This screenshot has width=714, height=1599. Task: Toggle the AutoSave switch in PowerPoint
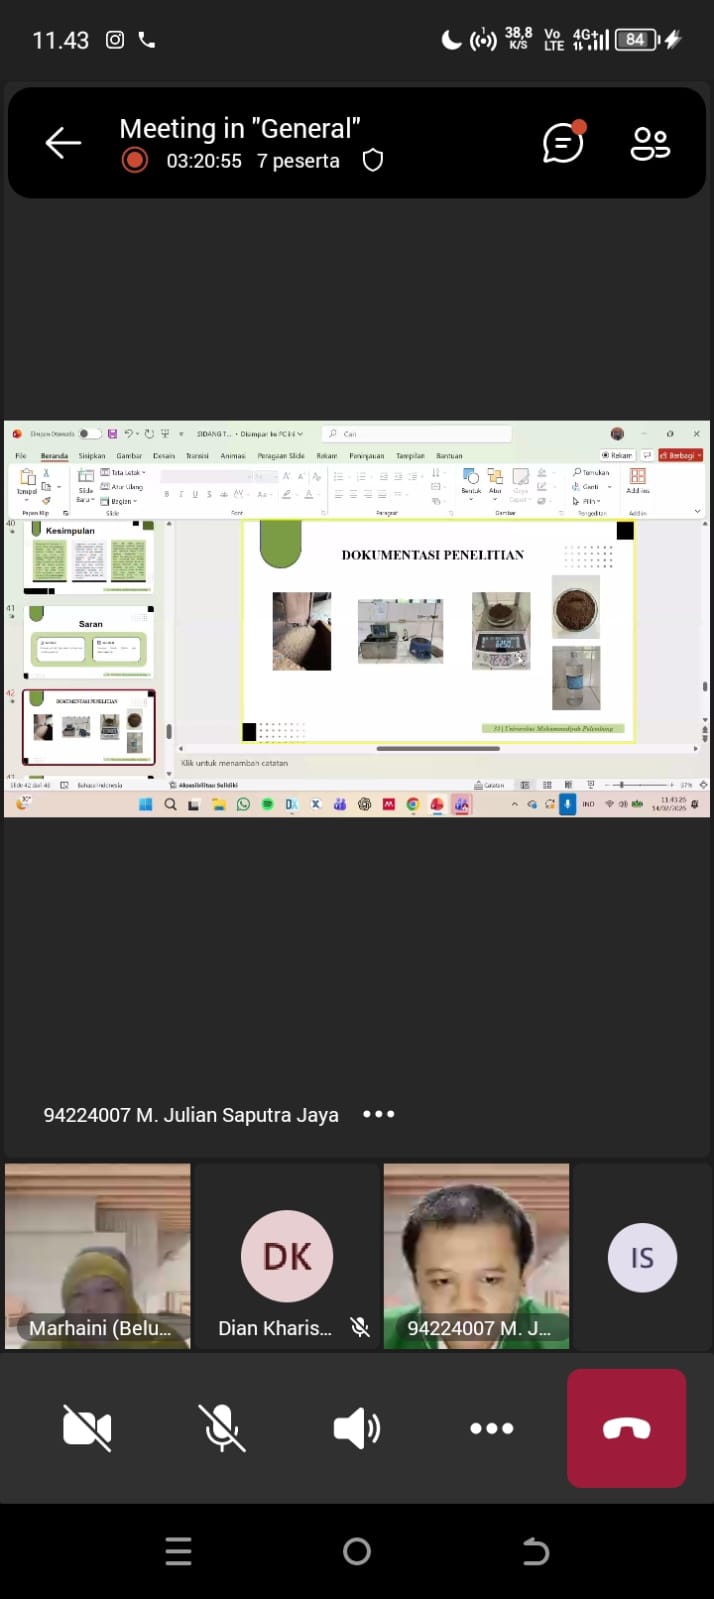pyautogui.click(x=90, y=434)
